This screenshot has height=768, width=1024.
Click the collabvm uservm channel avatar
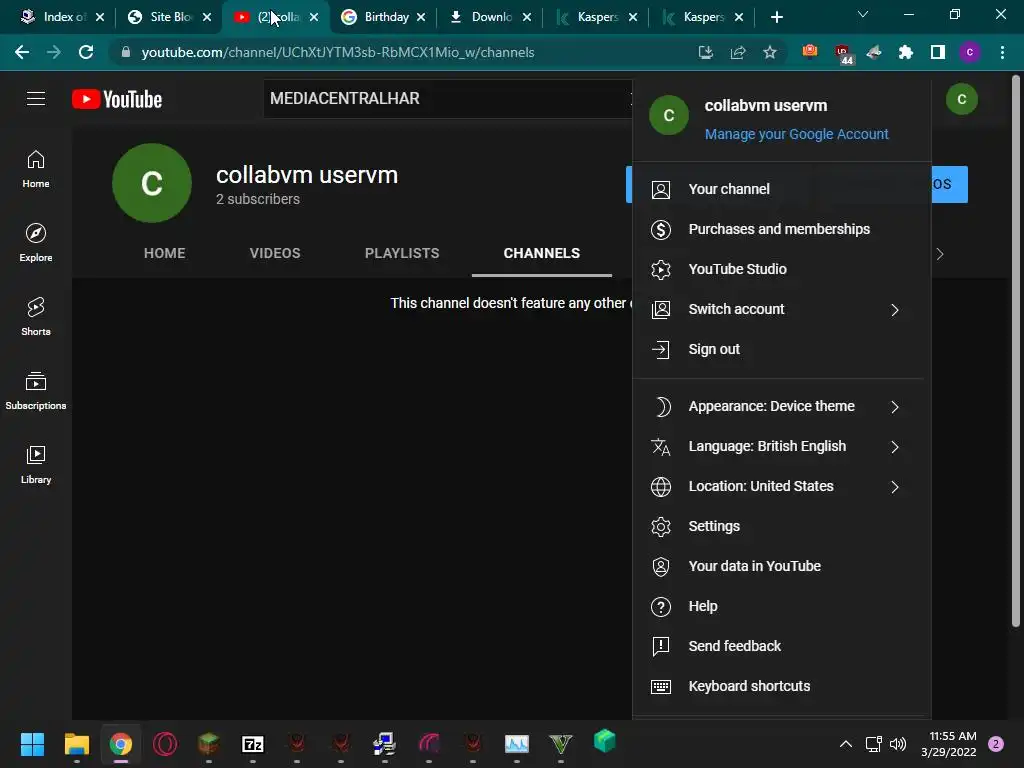coord(152,183)
